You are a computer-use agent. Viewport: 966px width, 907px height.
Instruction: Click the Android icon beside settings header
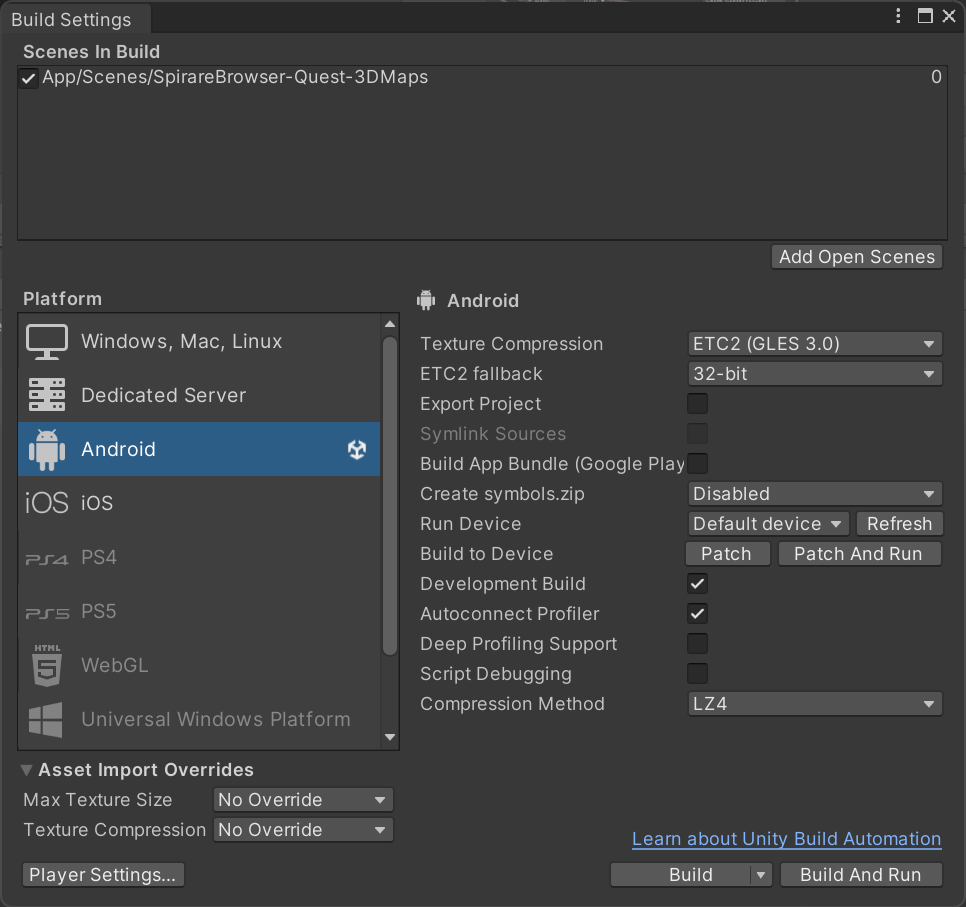tap(426, 300)
